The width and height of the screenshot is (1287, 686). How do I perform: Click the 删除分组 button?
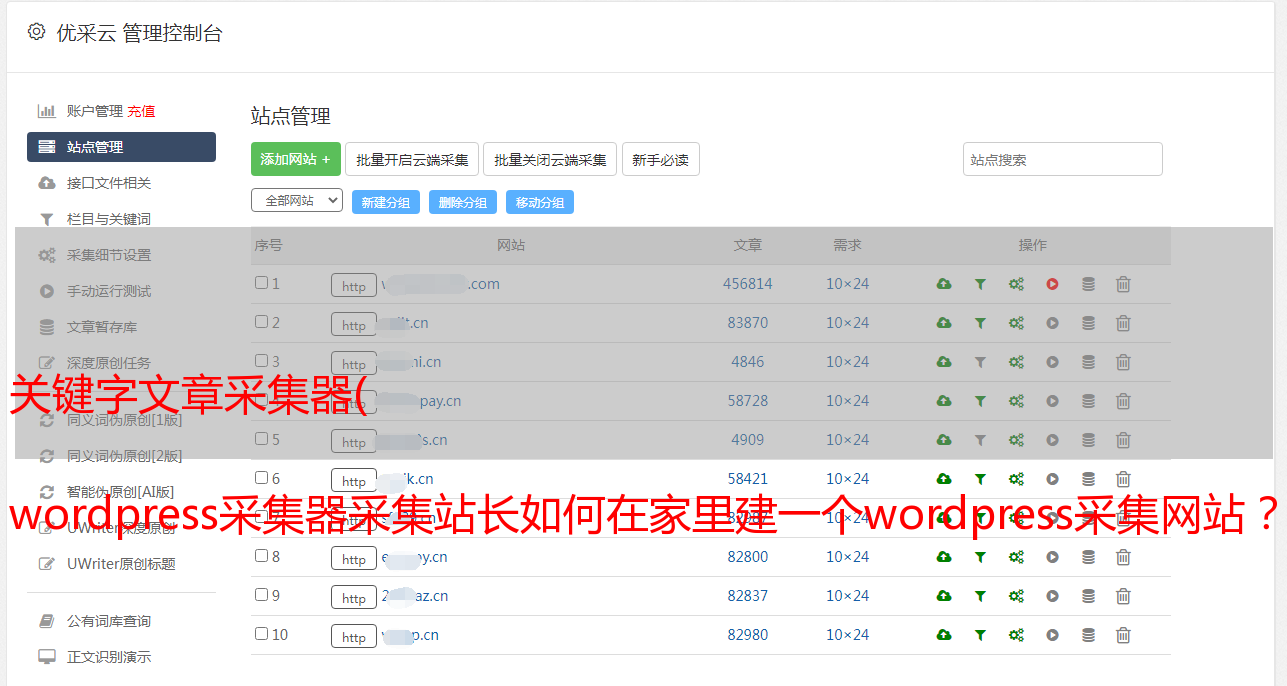pos(463,202)
